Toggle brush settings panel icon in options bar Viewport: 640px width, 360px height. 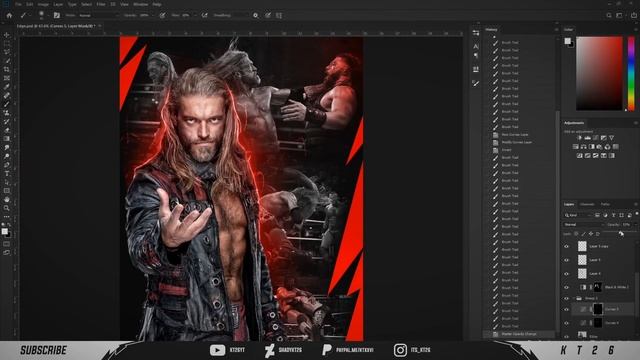click(x=57, y=16)
